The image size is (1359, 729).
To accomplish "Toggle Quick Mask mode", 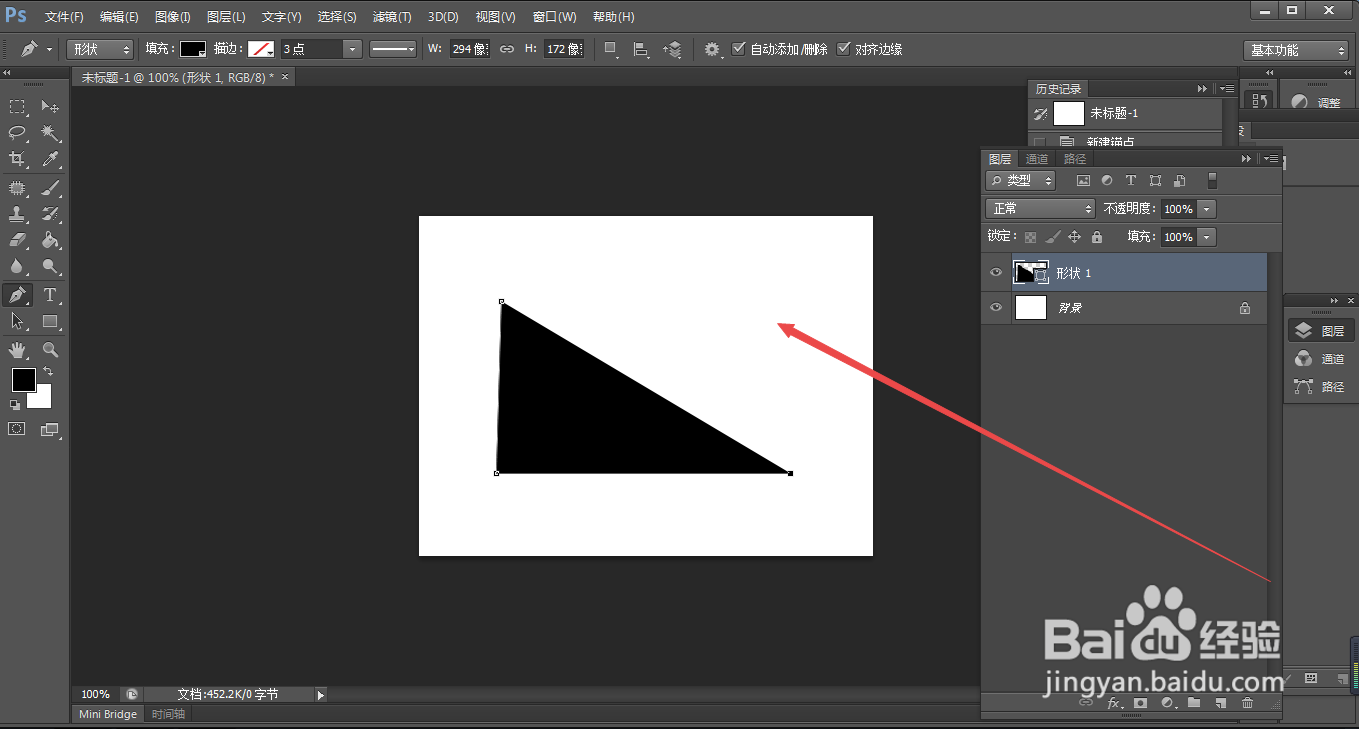I will pos(18,429).
